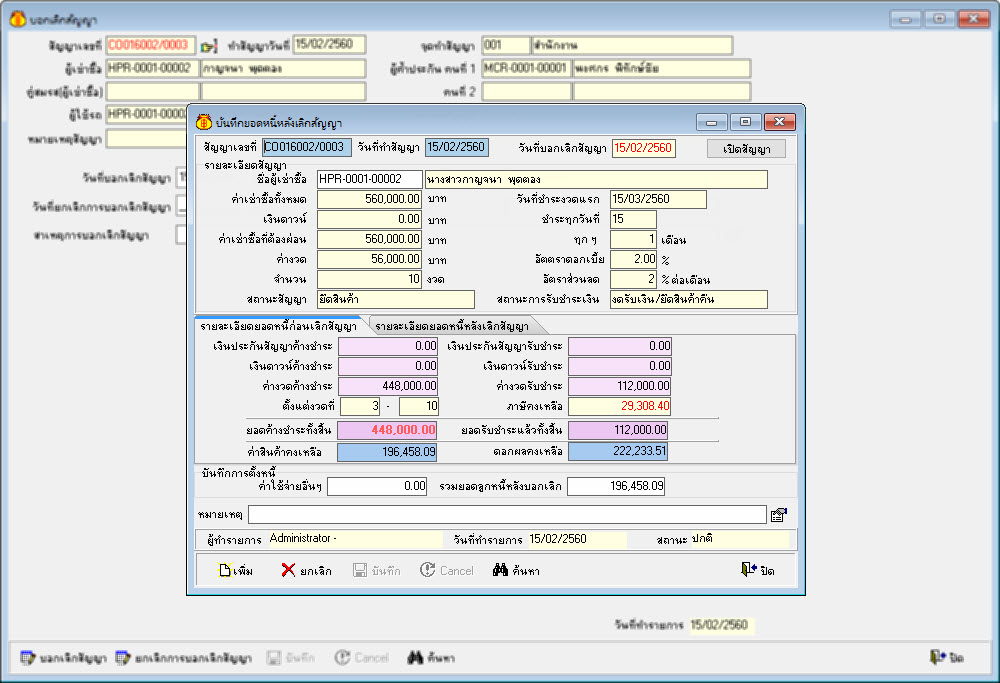This screenshot has width=1000, height=683.
Task: Click the ค่างวด field showing 56,000.00
Action: coord(370,259)
